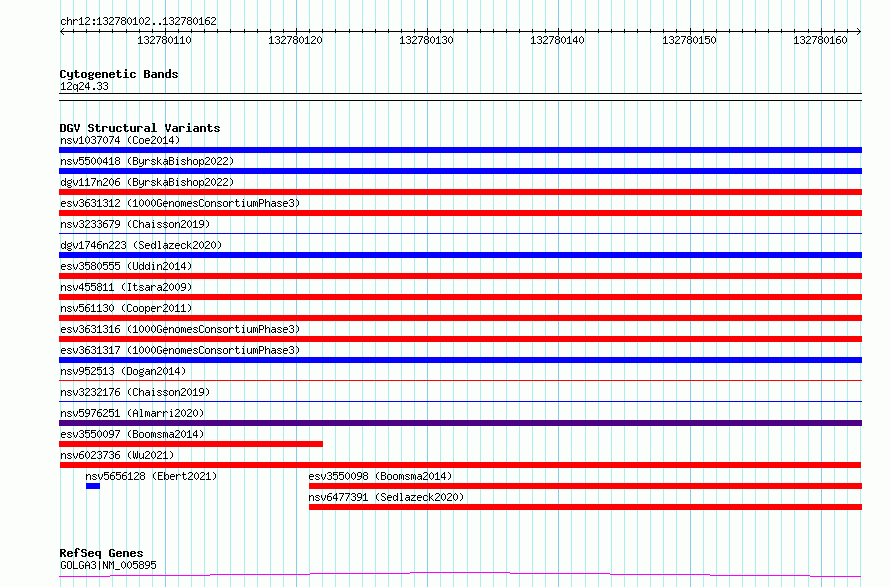This screenshot has width=890, height=587.
Task: Click esv3631317 (1000GenomesConsortiumPhase3) label
Action: coord(180,350)
